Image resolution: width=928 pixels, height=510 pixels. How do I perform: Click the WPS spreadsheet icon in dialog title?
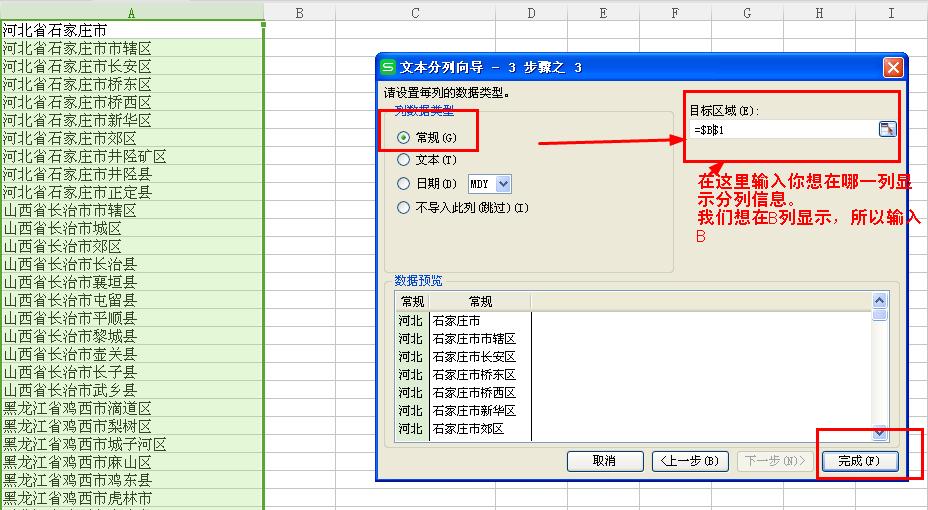point(388,67)
